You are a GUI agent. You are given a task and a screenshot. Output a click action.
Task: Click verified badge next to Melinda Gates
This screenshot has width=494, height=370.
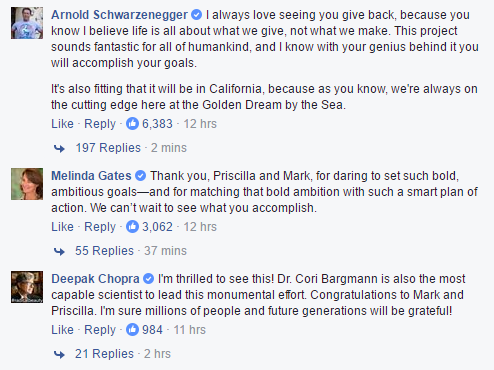141,176
